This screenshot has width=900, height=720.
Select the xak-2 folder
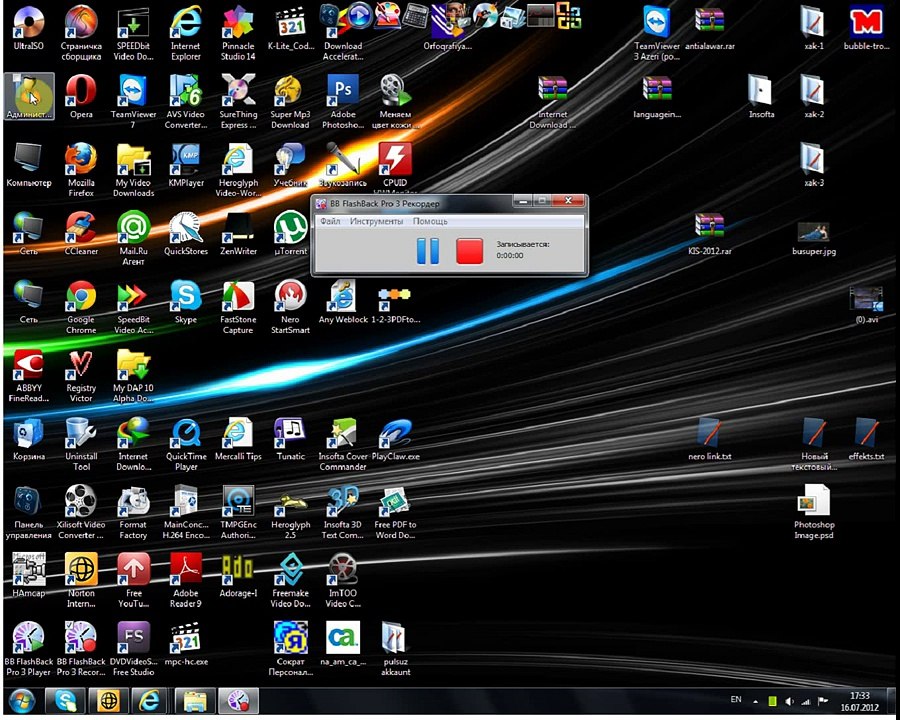click(813, 96)
